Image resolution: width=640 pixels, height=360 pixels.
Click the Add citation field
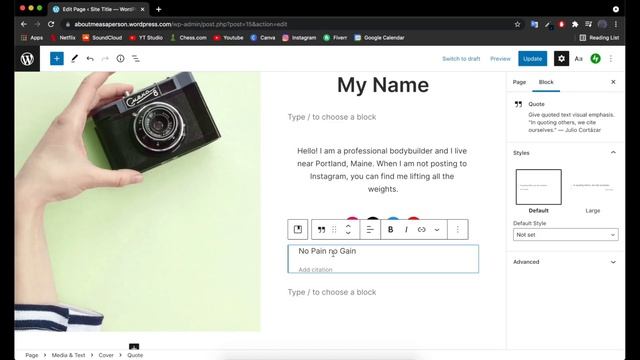tap(315, 269)
